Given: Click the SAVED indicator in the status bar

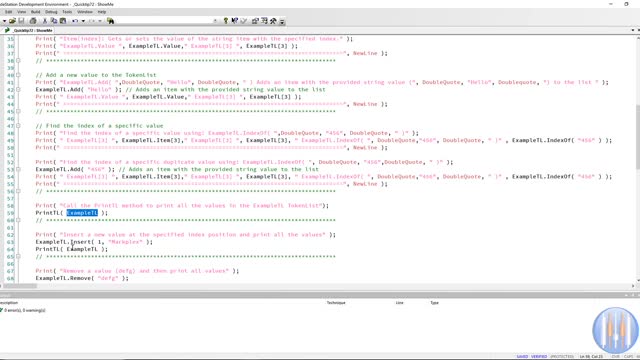Looking at the screenshot, I should pos(522,357).
